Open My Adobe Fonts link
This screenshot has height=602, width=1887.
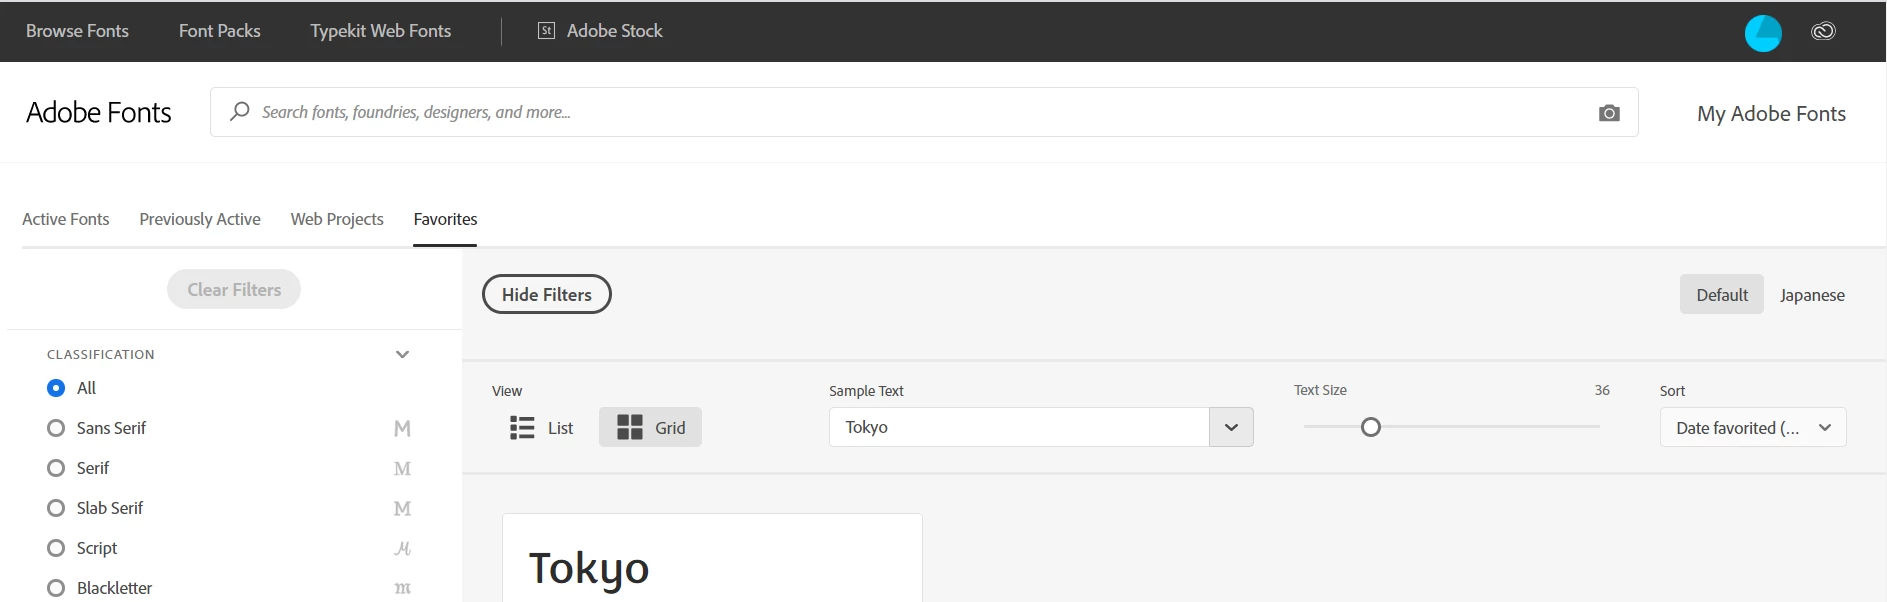(x=1771, y=114)
